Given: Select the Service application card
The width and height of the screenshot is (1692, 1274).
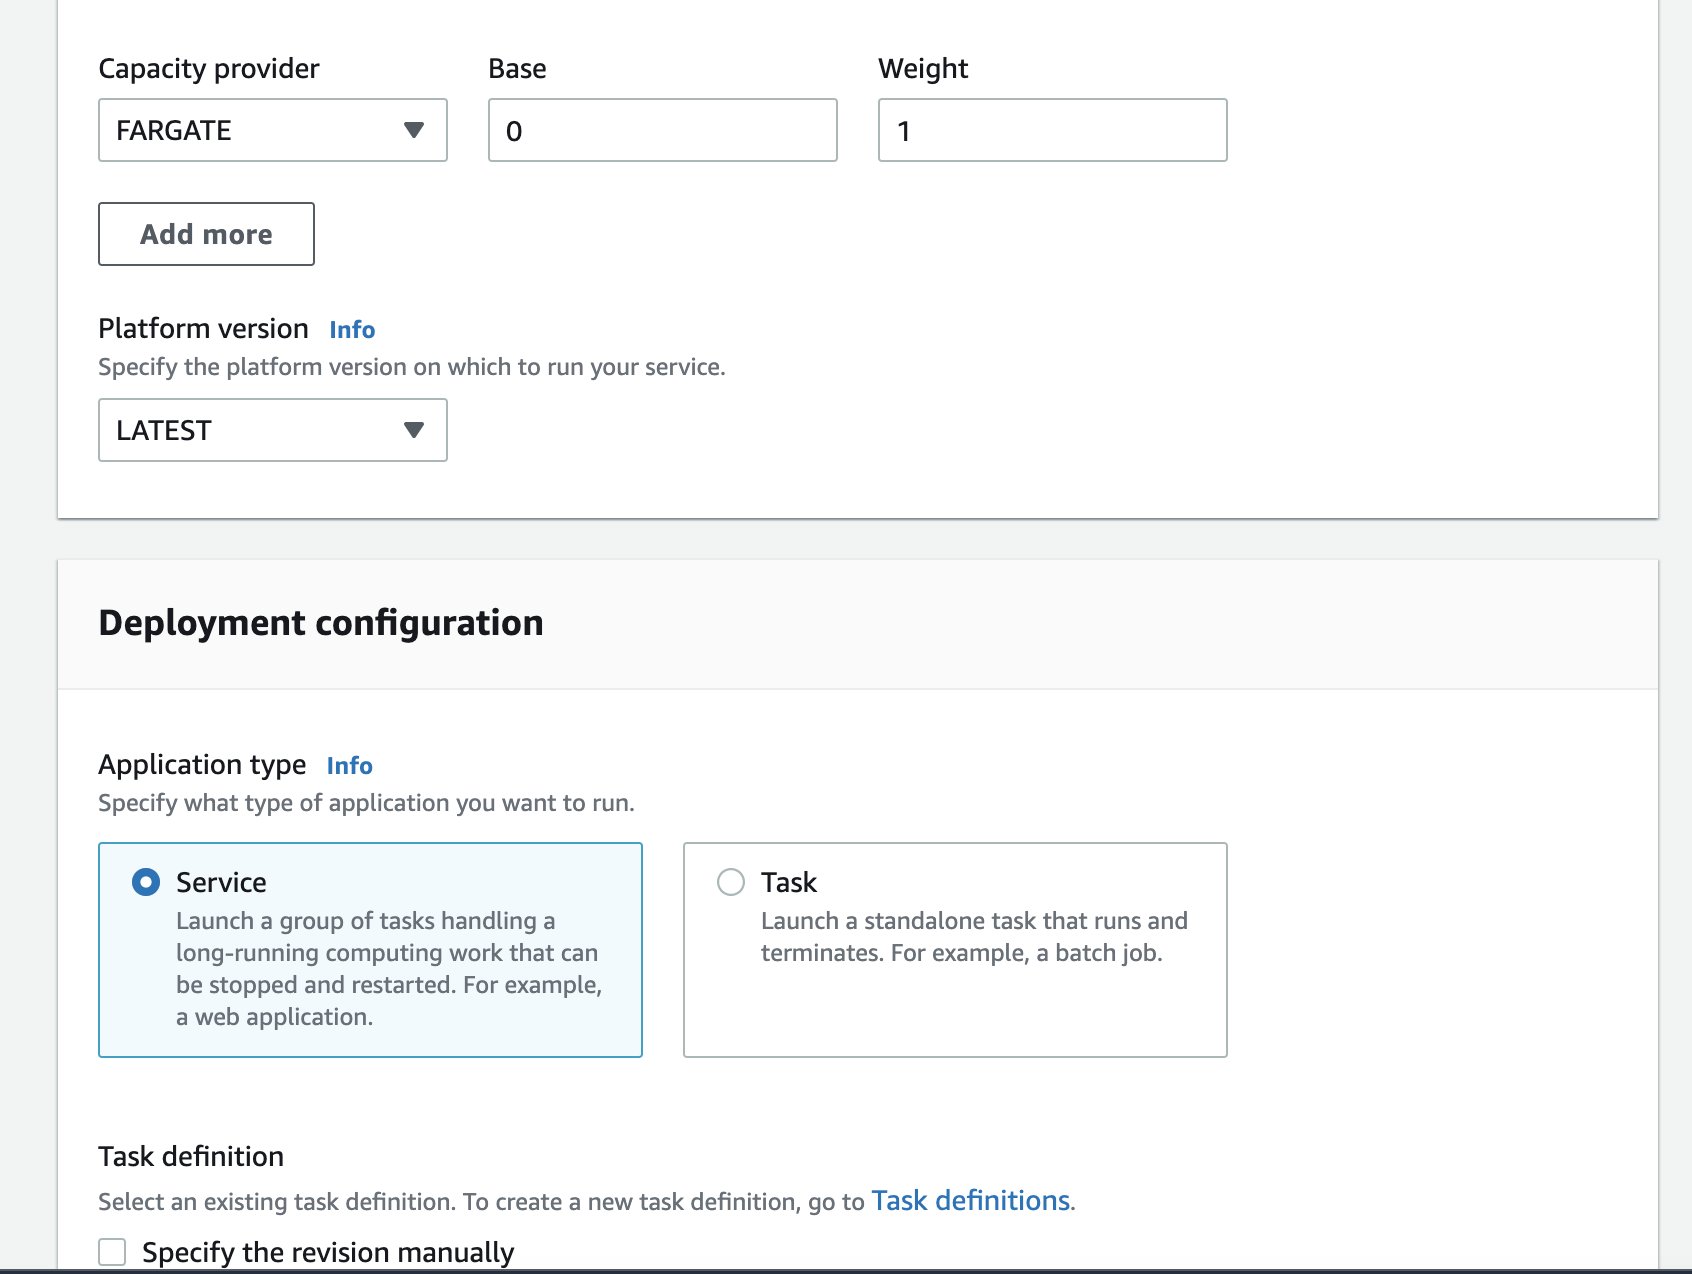Looking at the screenshot, I should (x=370, y=950).
